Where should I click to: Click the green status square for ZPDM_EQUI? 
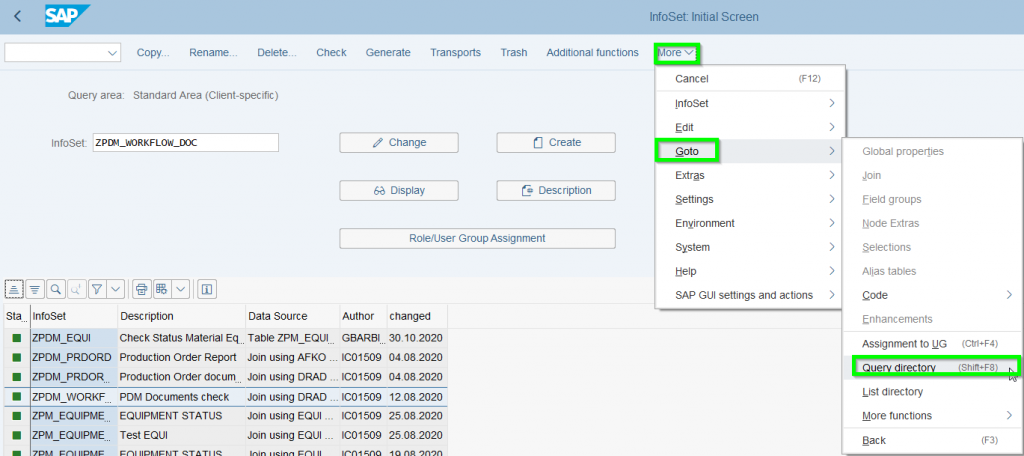tap(16, 338)
